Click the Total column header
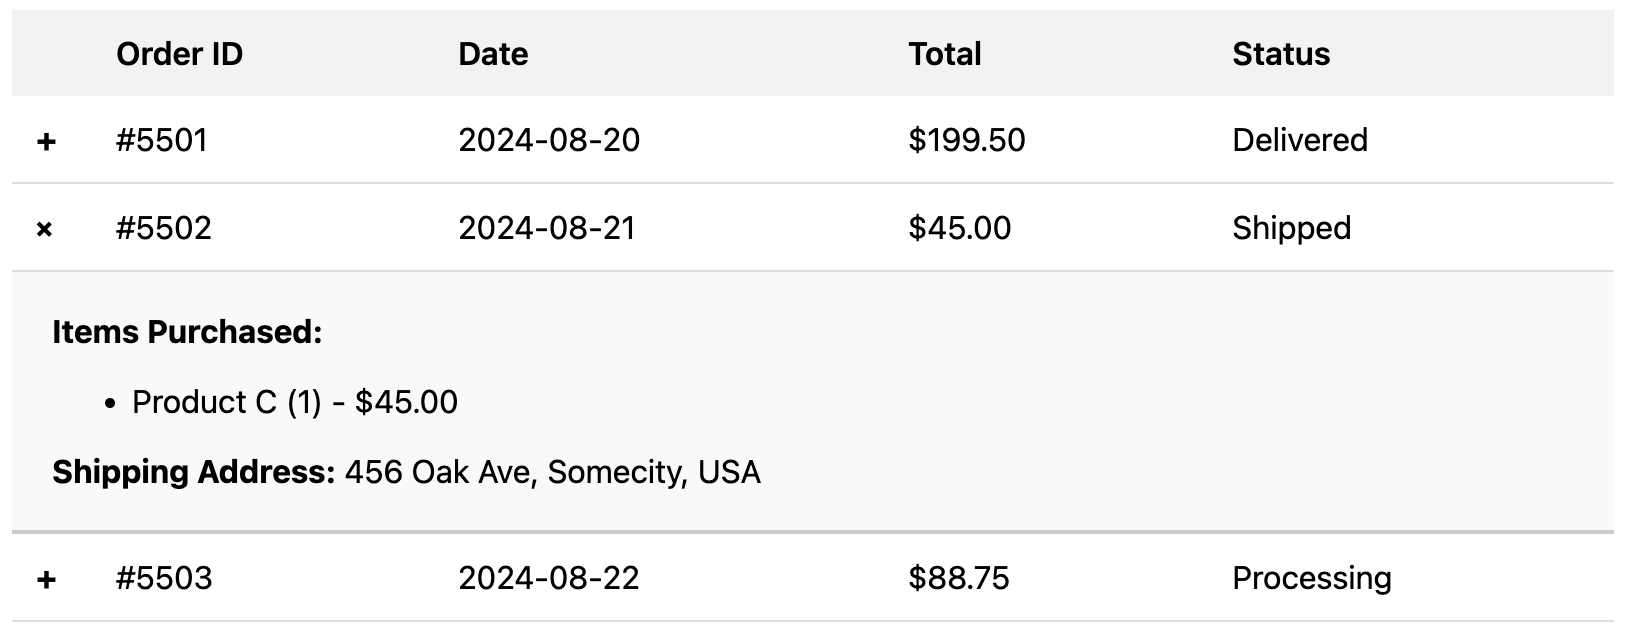The width and height of the screenshot is (1626, 638). [x=945, y=54]
